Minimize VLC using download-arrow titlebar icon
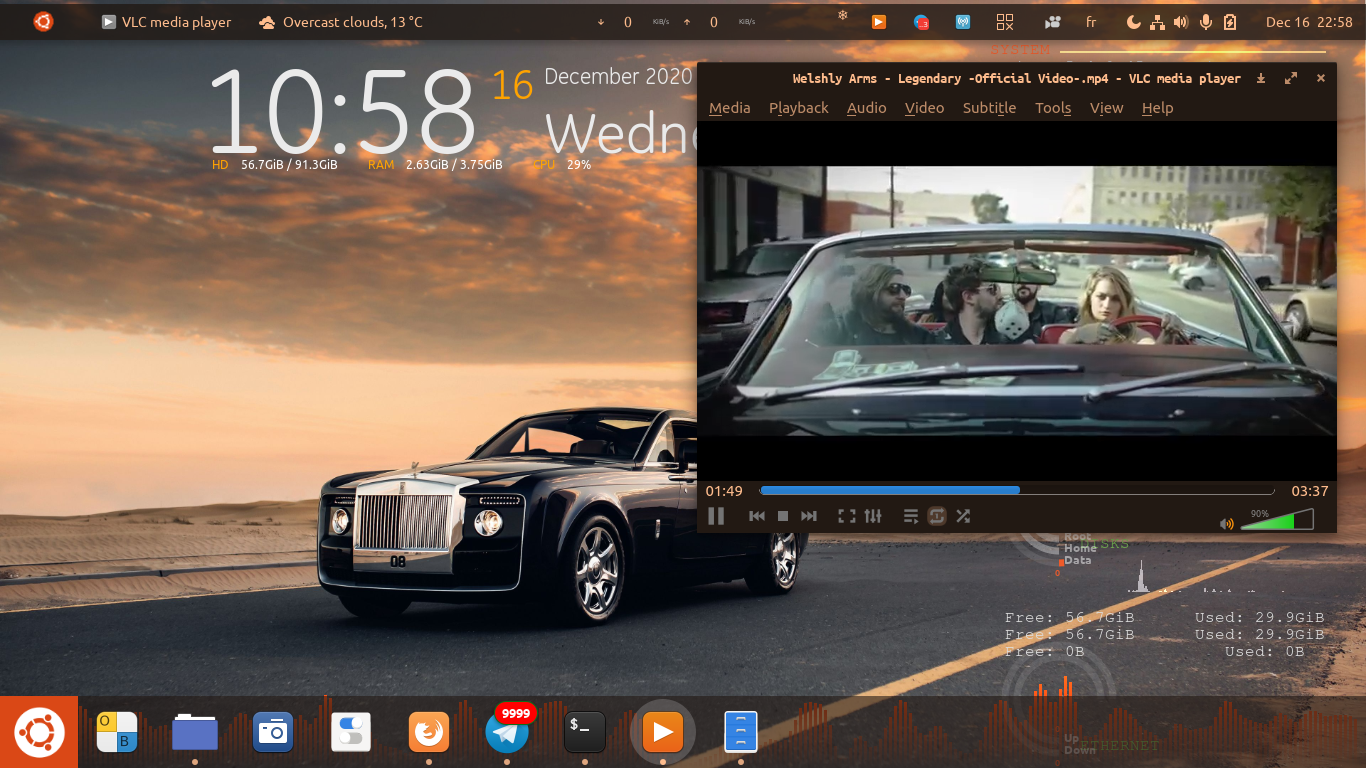Image resolution: width=1366 pixels, height=768 pixels. (x=1261, y=78)
